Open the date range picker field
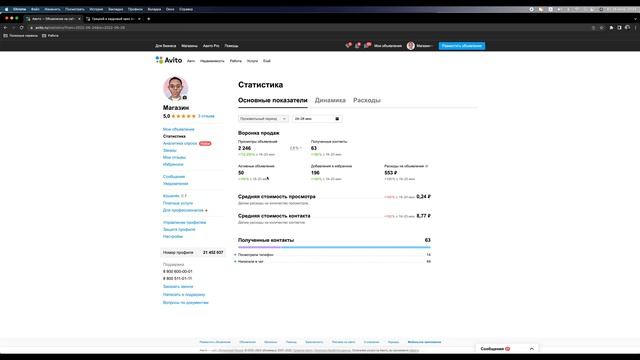The image size is (640, 360). (x=317, y=119)
